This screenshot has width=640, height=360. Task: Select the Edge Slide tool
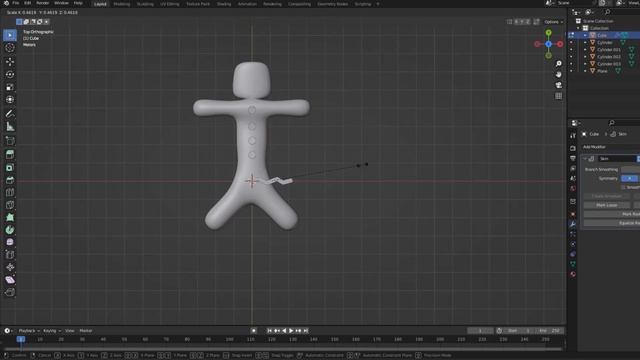tap(10, 255)
